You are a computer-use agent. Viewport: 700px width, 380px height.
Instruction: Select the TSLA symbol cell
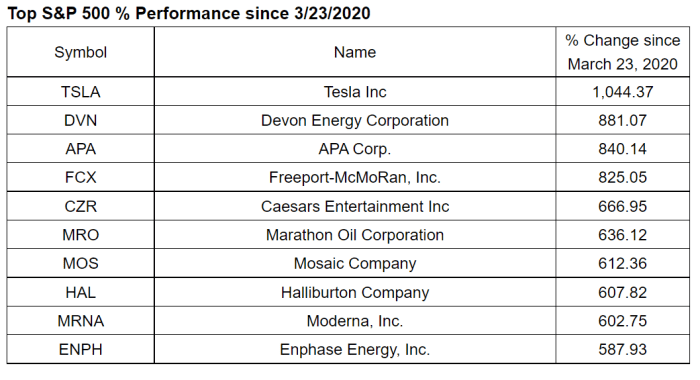[80, 92]
